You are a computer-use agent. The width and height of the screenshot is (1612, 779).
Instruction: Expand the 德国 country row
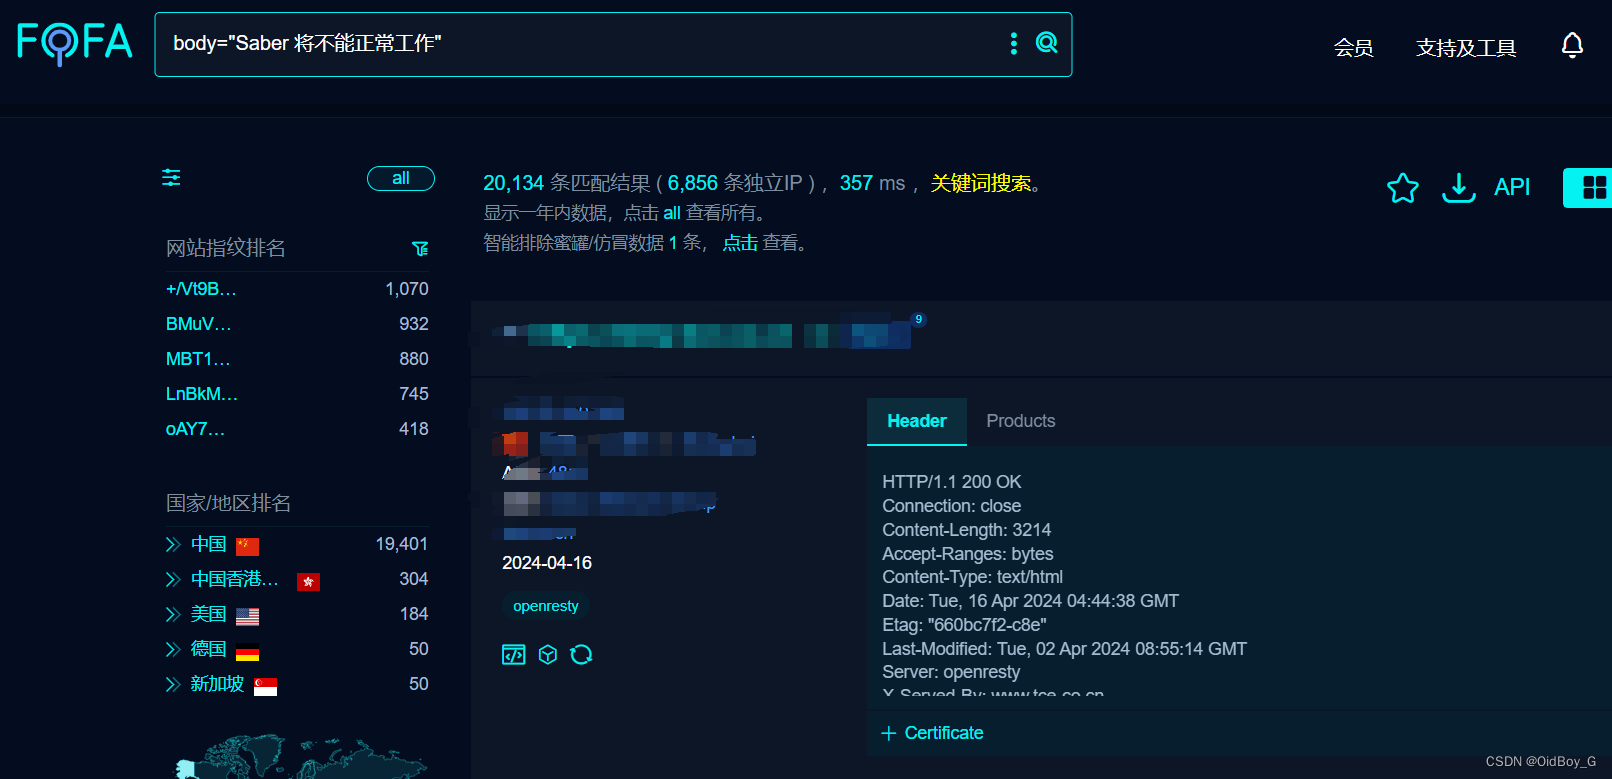173,649
